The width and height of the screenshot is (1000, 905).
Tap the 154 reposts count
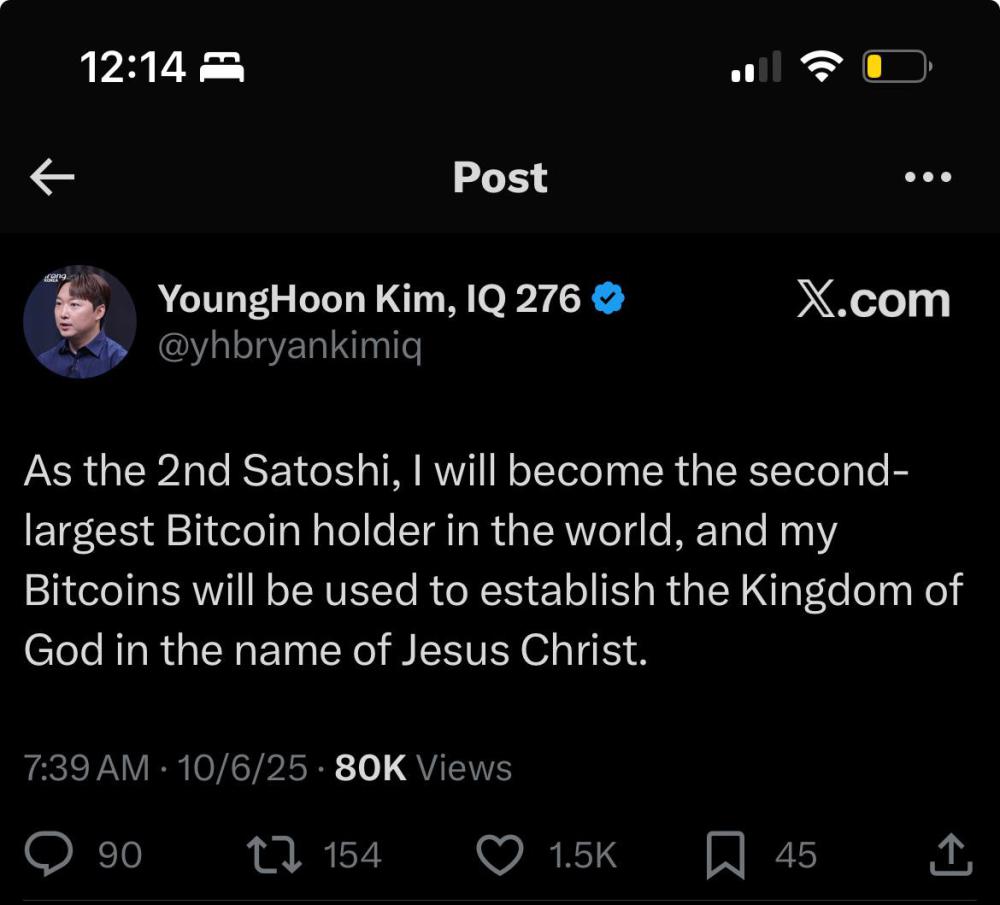click(352, 856)
